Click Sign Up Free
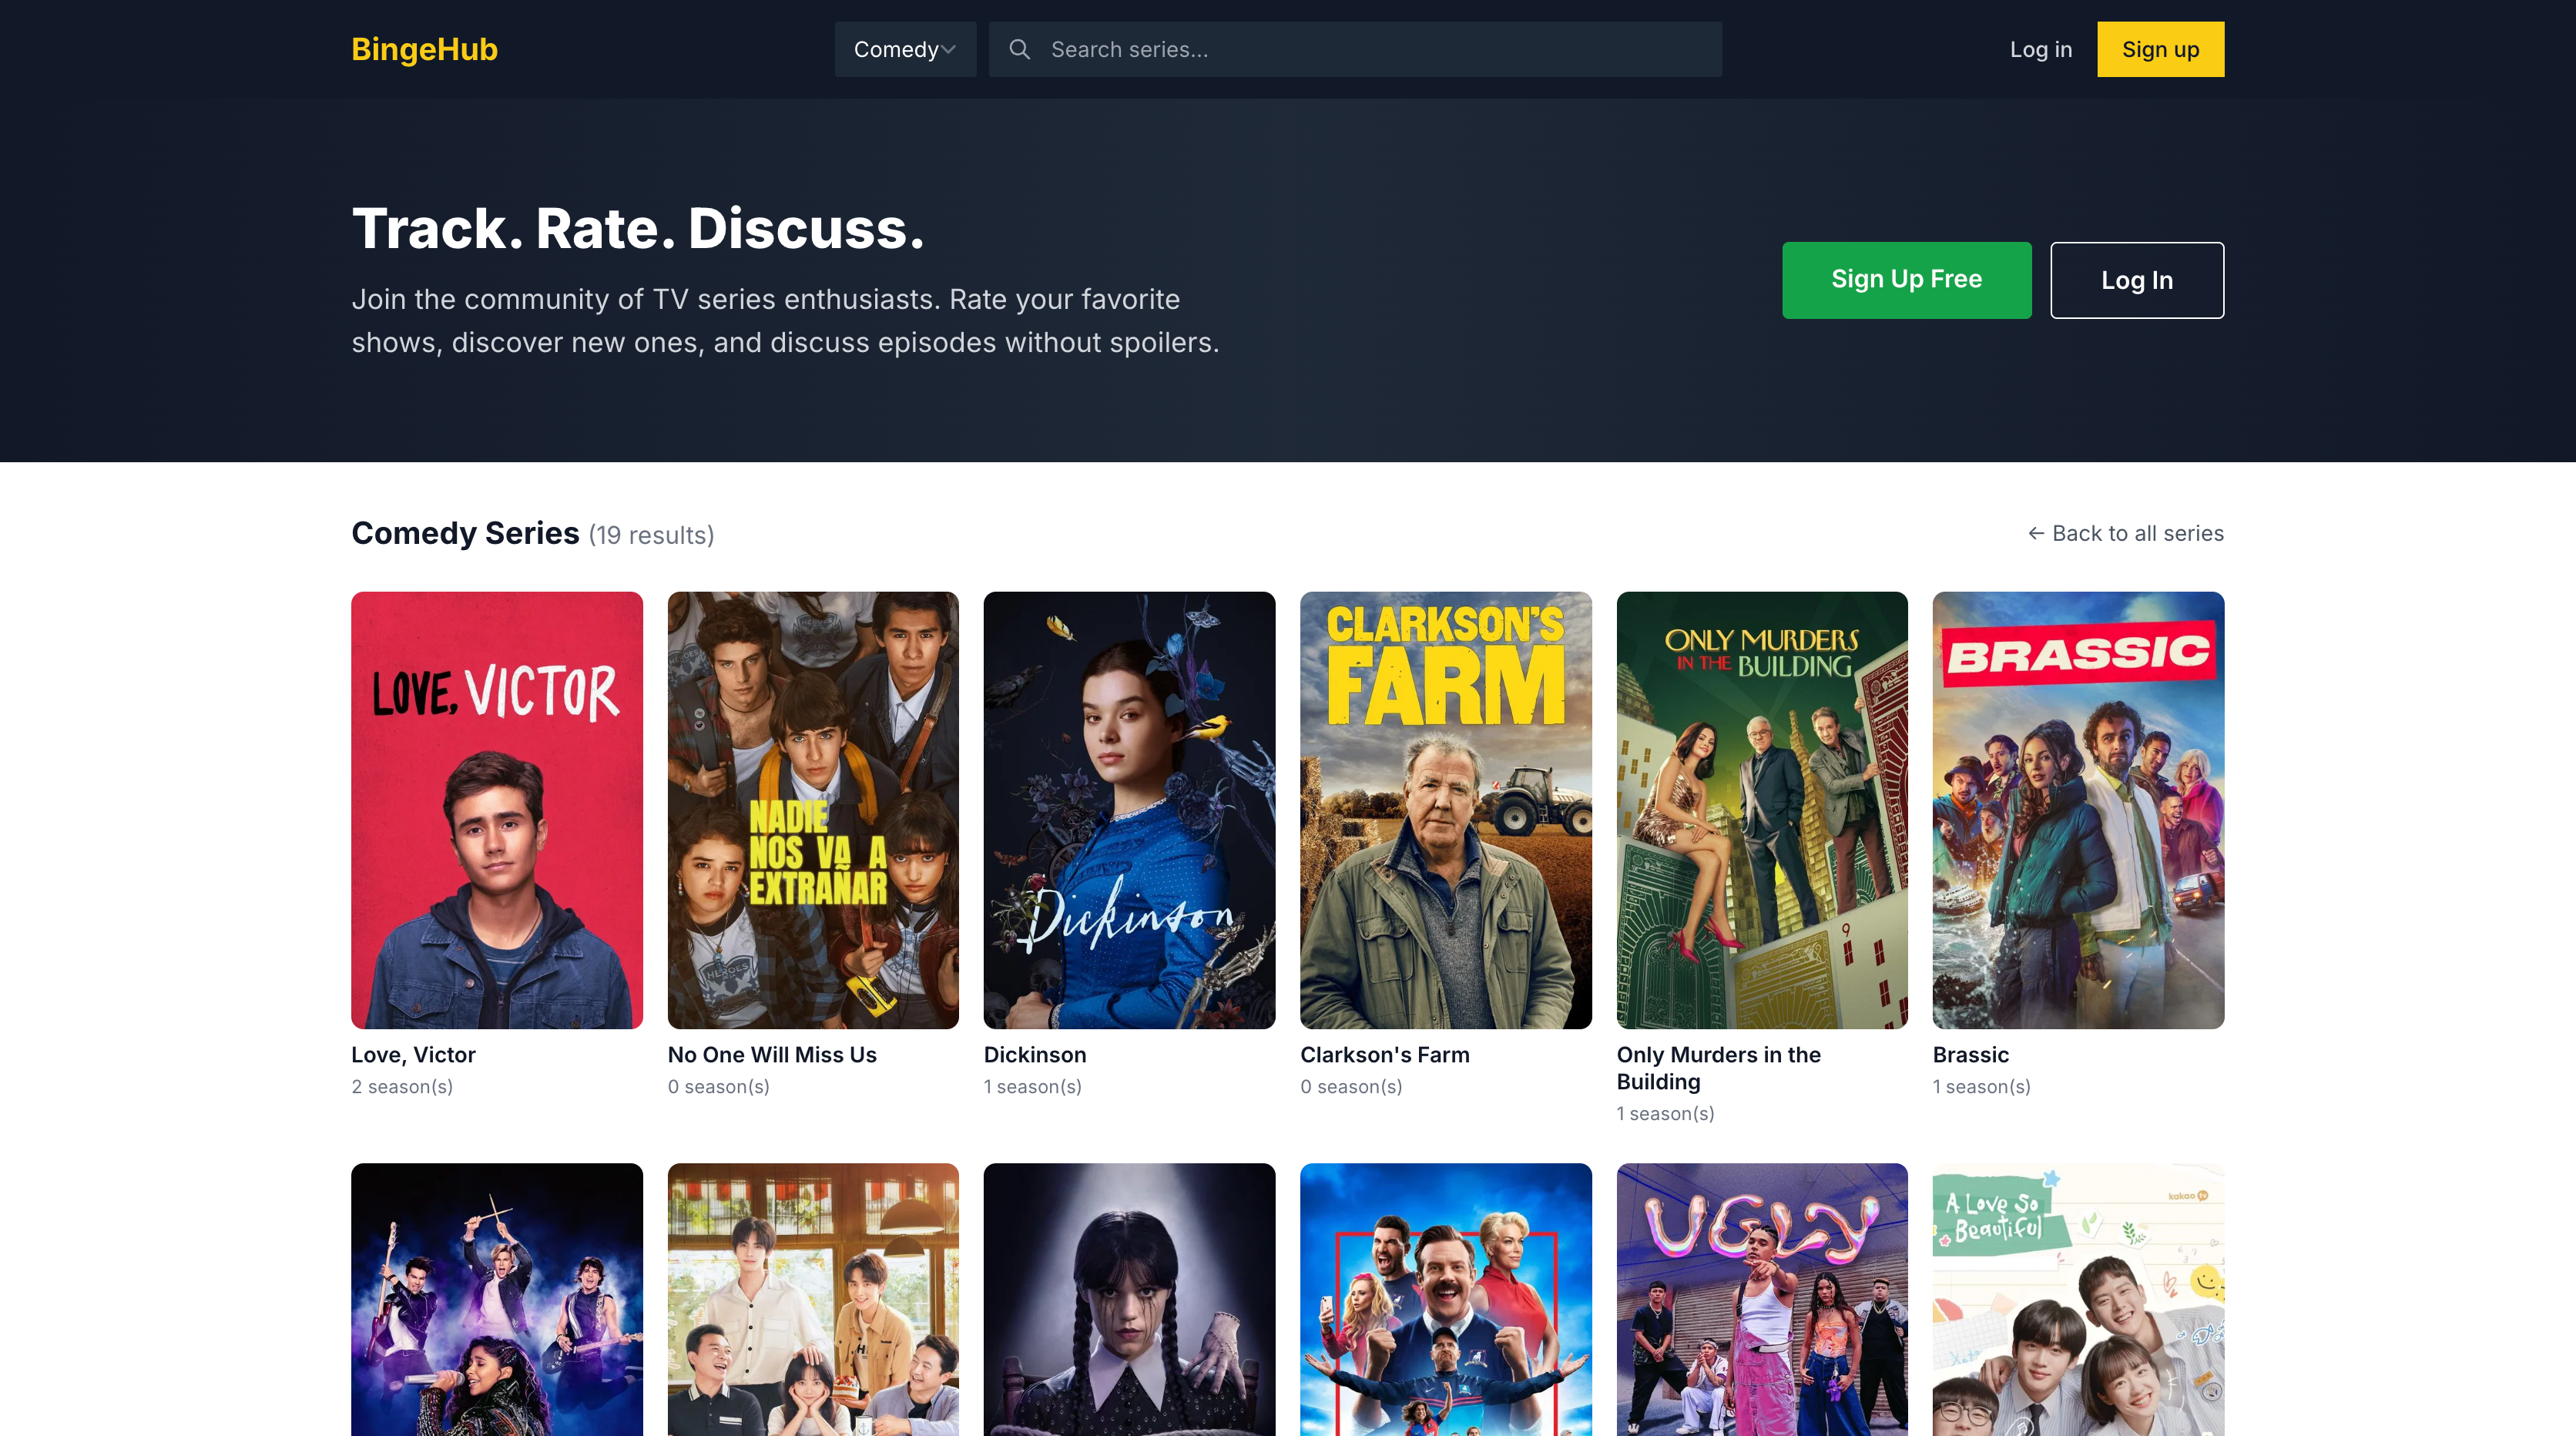This screenshot has width=2576, height=1436. pyautogui.click(x=1906, y=280)
